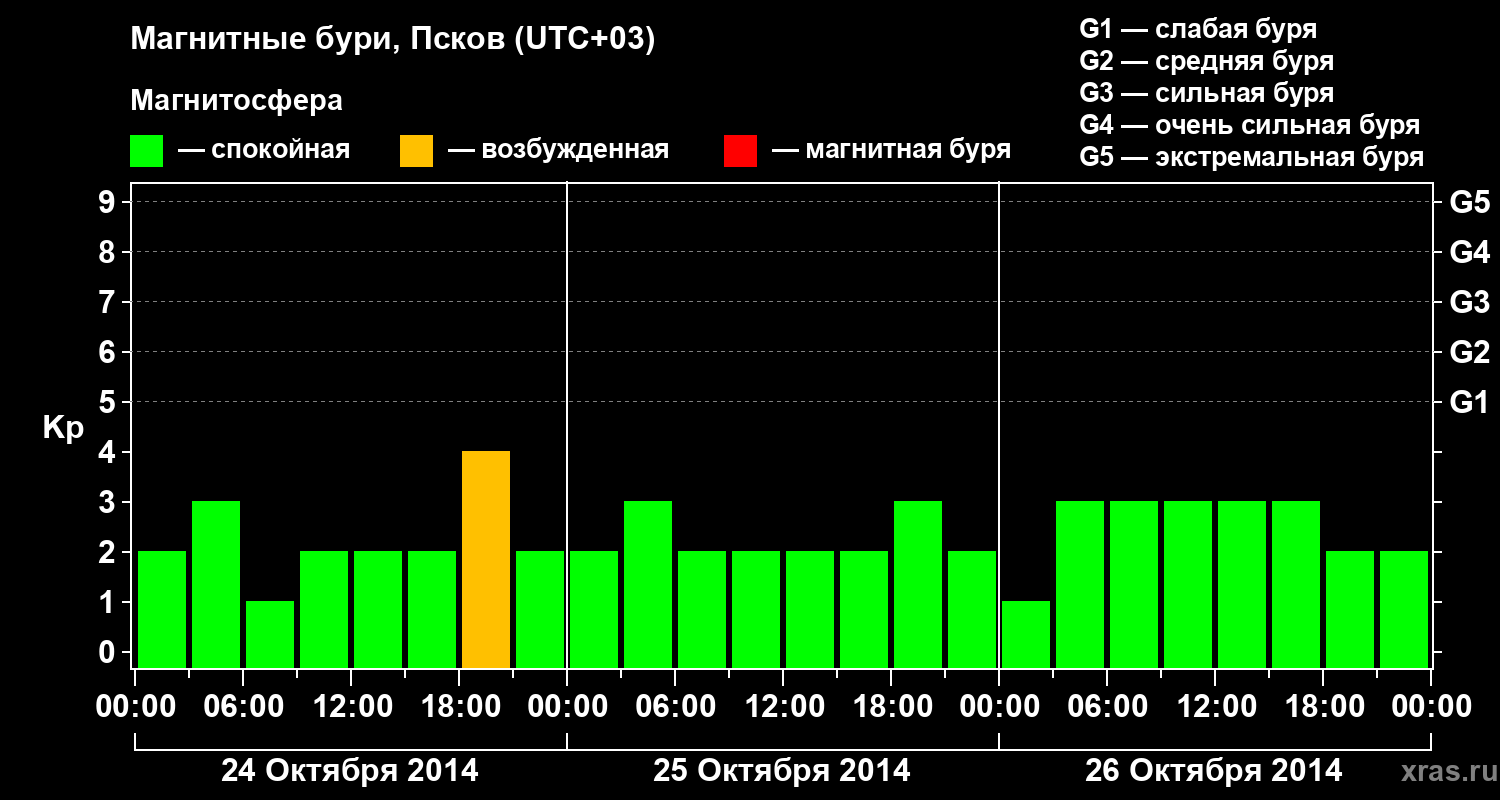The height and width of the screenshot is (800, 1500).
Task: Click the G2 — средняя буря legend text
Action: 1207,61
